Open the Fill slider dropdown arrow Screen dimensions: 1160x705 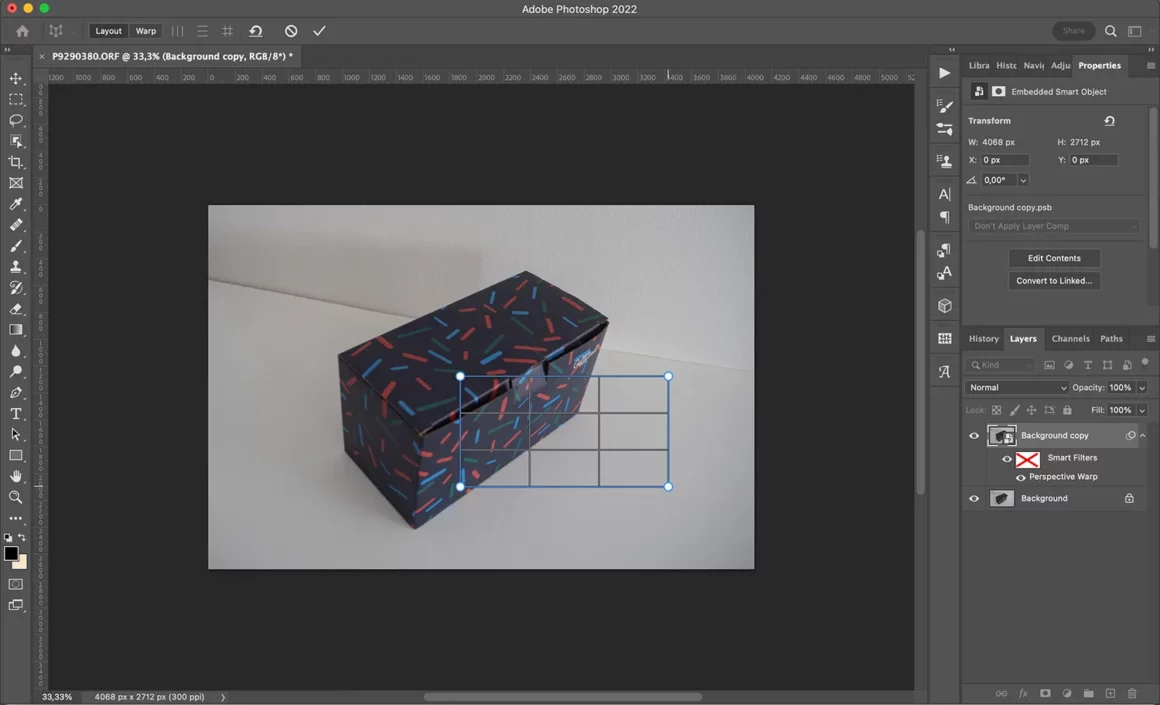(x=1142, y=410)
